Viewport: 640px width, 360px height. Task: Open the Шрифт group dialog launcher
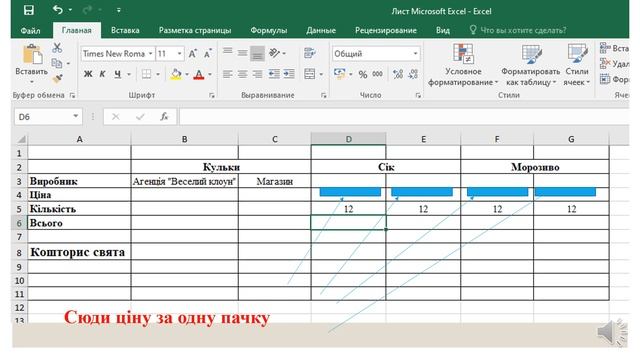click(211, 96)
